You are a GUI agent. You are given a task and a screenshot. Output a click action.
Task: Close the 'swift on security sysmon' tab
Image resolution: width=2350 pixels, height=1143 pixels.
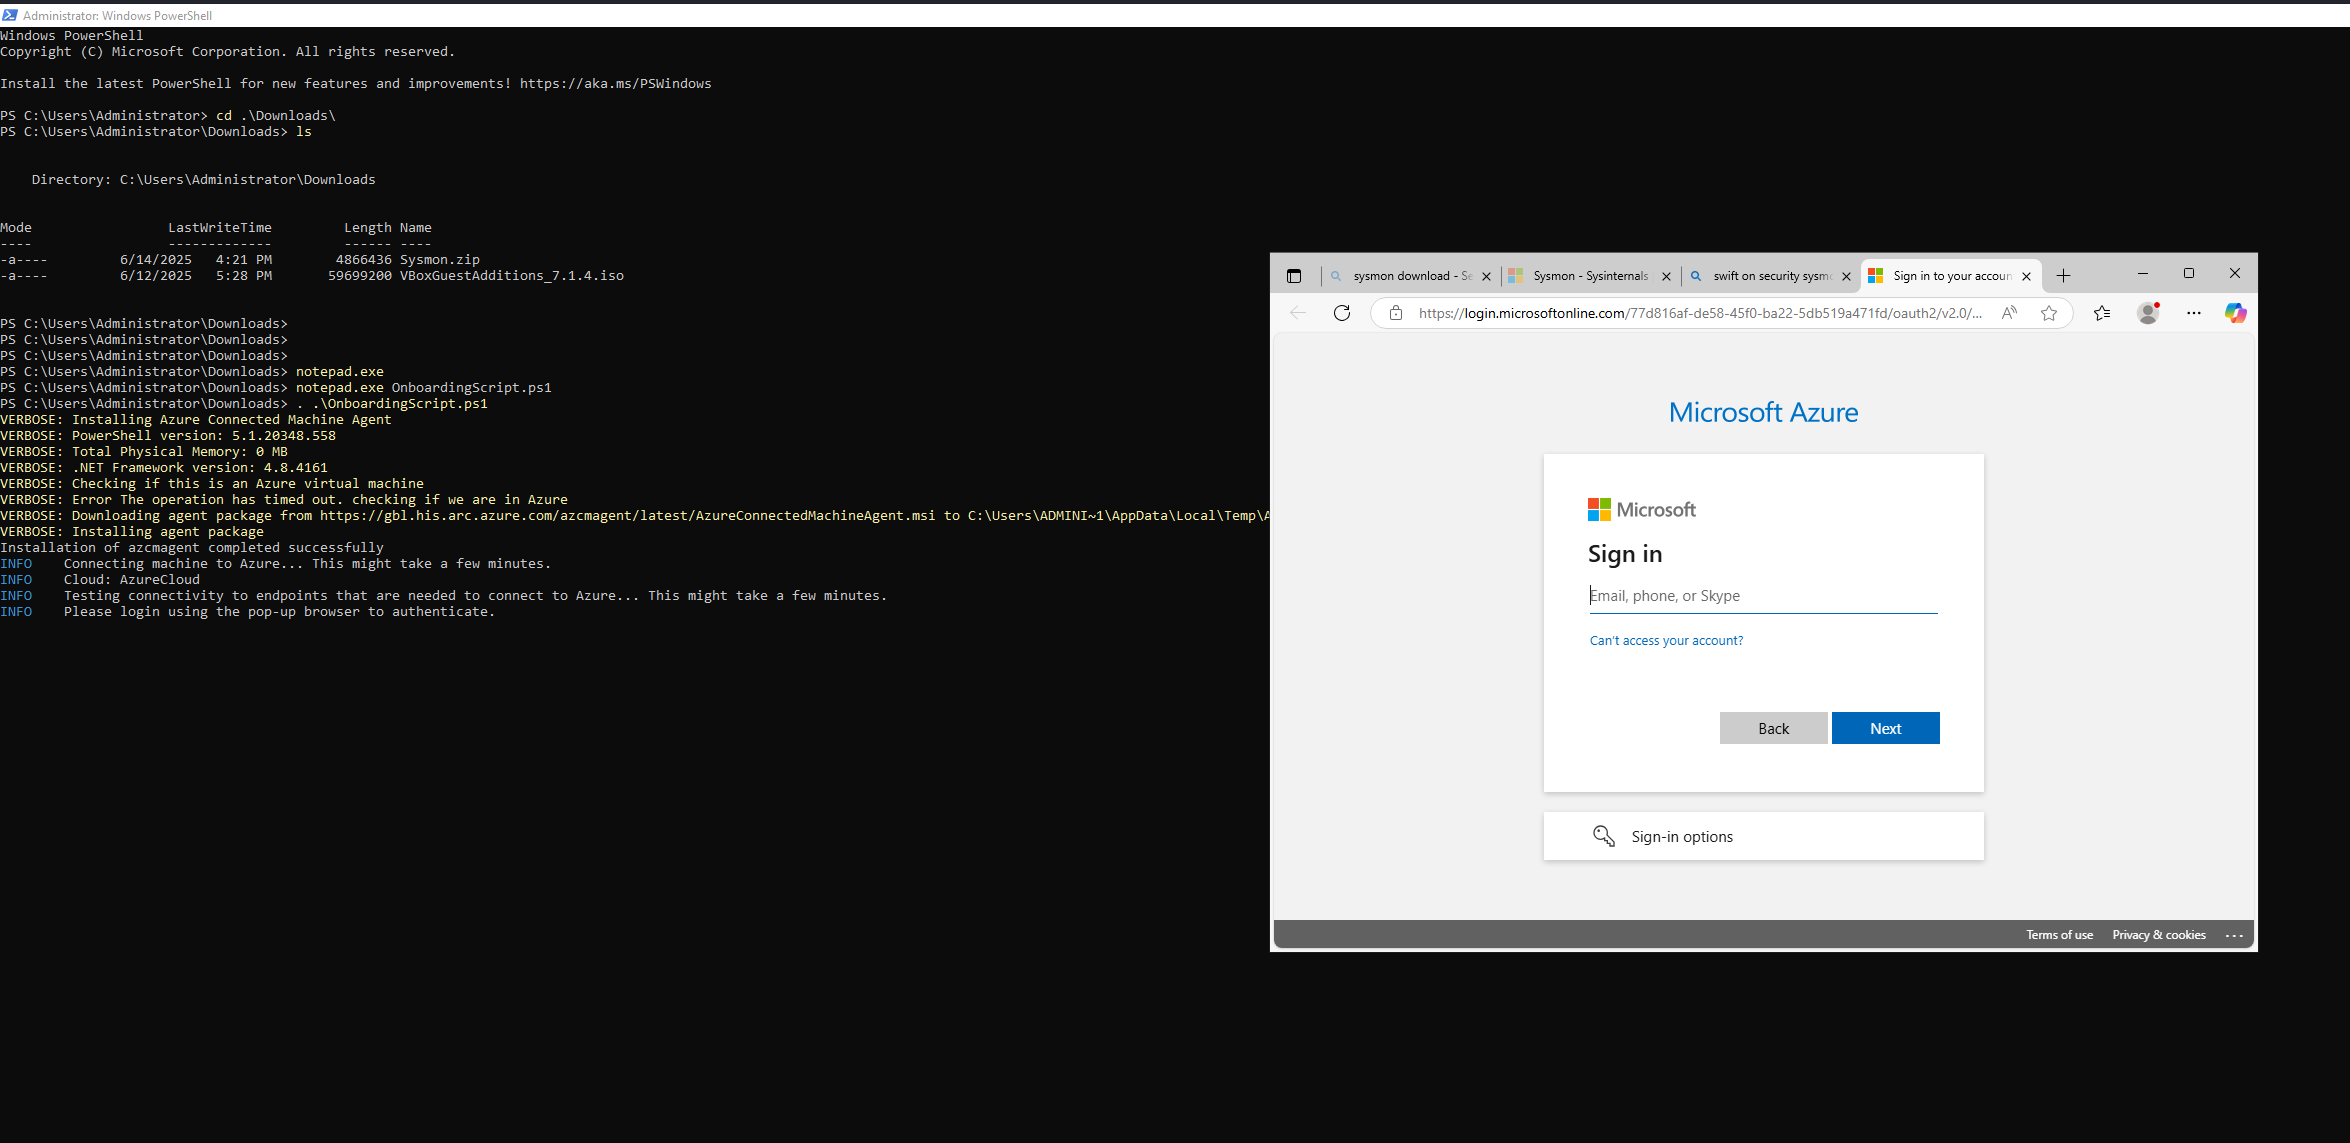pos(1846,277)
